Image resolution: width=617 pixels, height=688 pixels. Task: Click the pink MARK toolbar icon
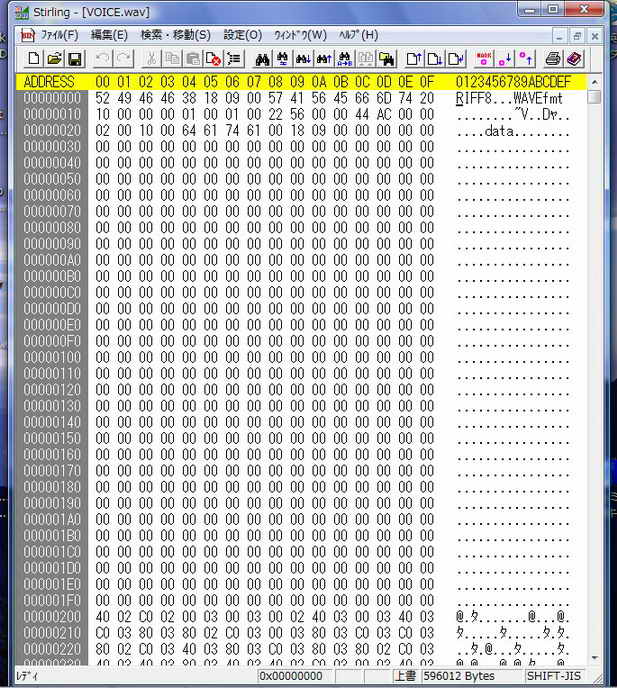484,59
